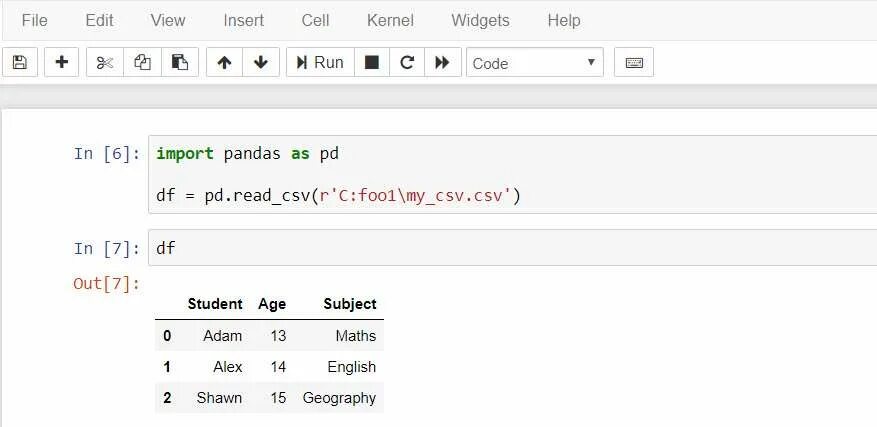Viewport: 877px width, 427px height.
Task: Restart the kernel icon
Action: coord(406,62)
